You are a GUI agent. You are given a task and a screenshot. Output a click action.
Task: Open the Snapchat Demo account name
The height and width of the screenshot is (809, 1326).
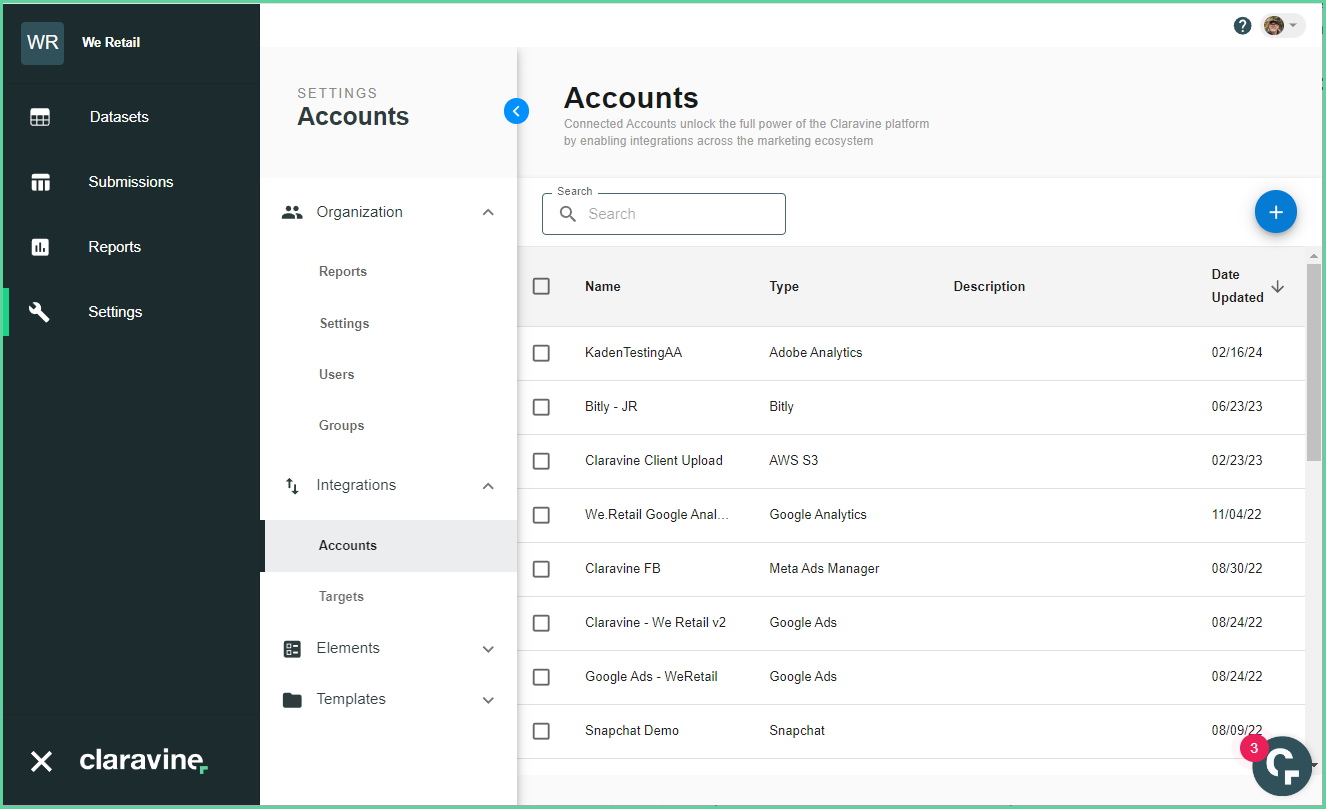pyautogui.click(x=632, y=731)
